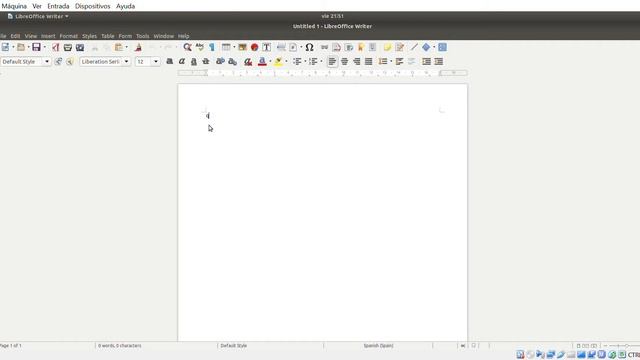Open the Insert menu
Image resolution: width=640 pixels, height=360 pixels.
(48, 36)
